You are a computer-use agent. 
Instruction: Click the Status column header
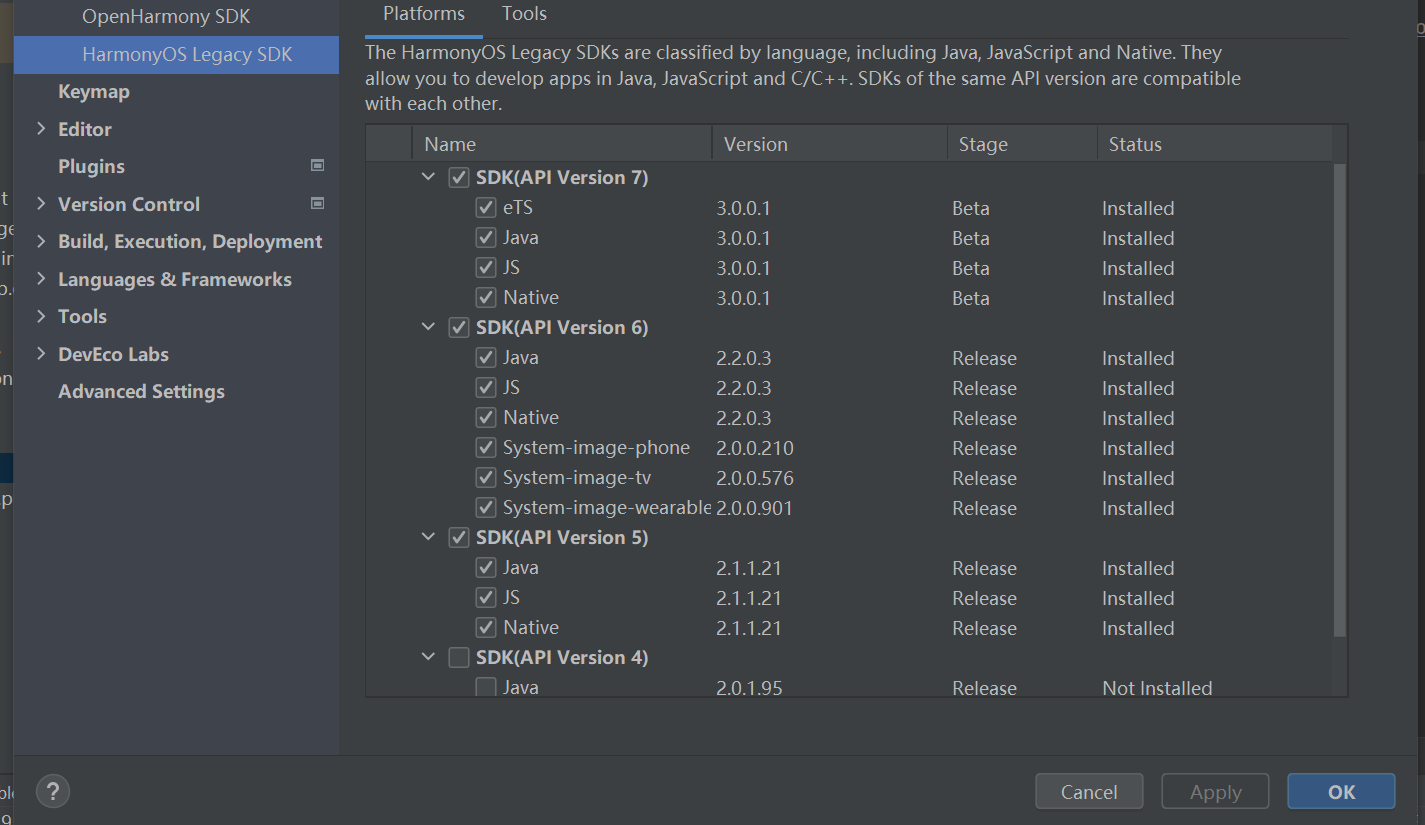point(1215,144)
